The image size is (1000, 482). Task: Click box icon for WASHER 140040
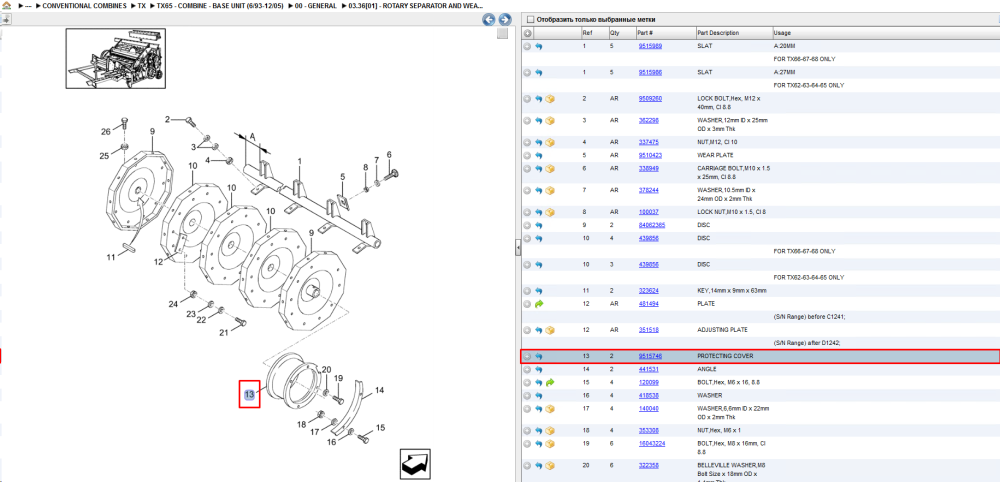click(x=550, y=409)
